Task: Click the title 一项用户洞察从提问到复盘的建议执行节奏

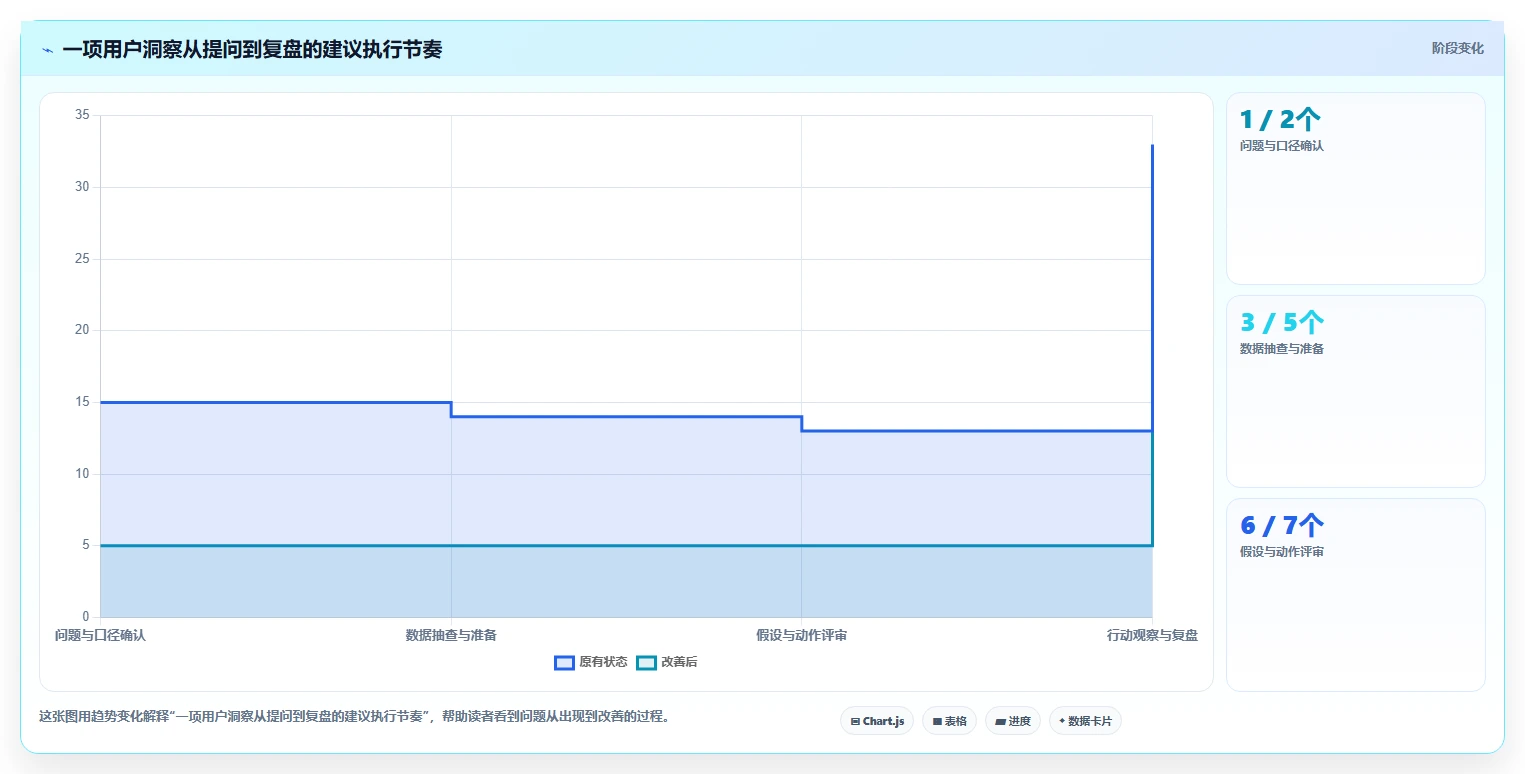Action: [x=252, y=50]
